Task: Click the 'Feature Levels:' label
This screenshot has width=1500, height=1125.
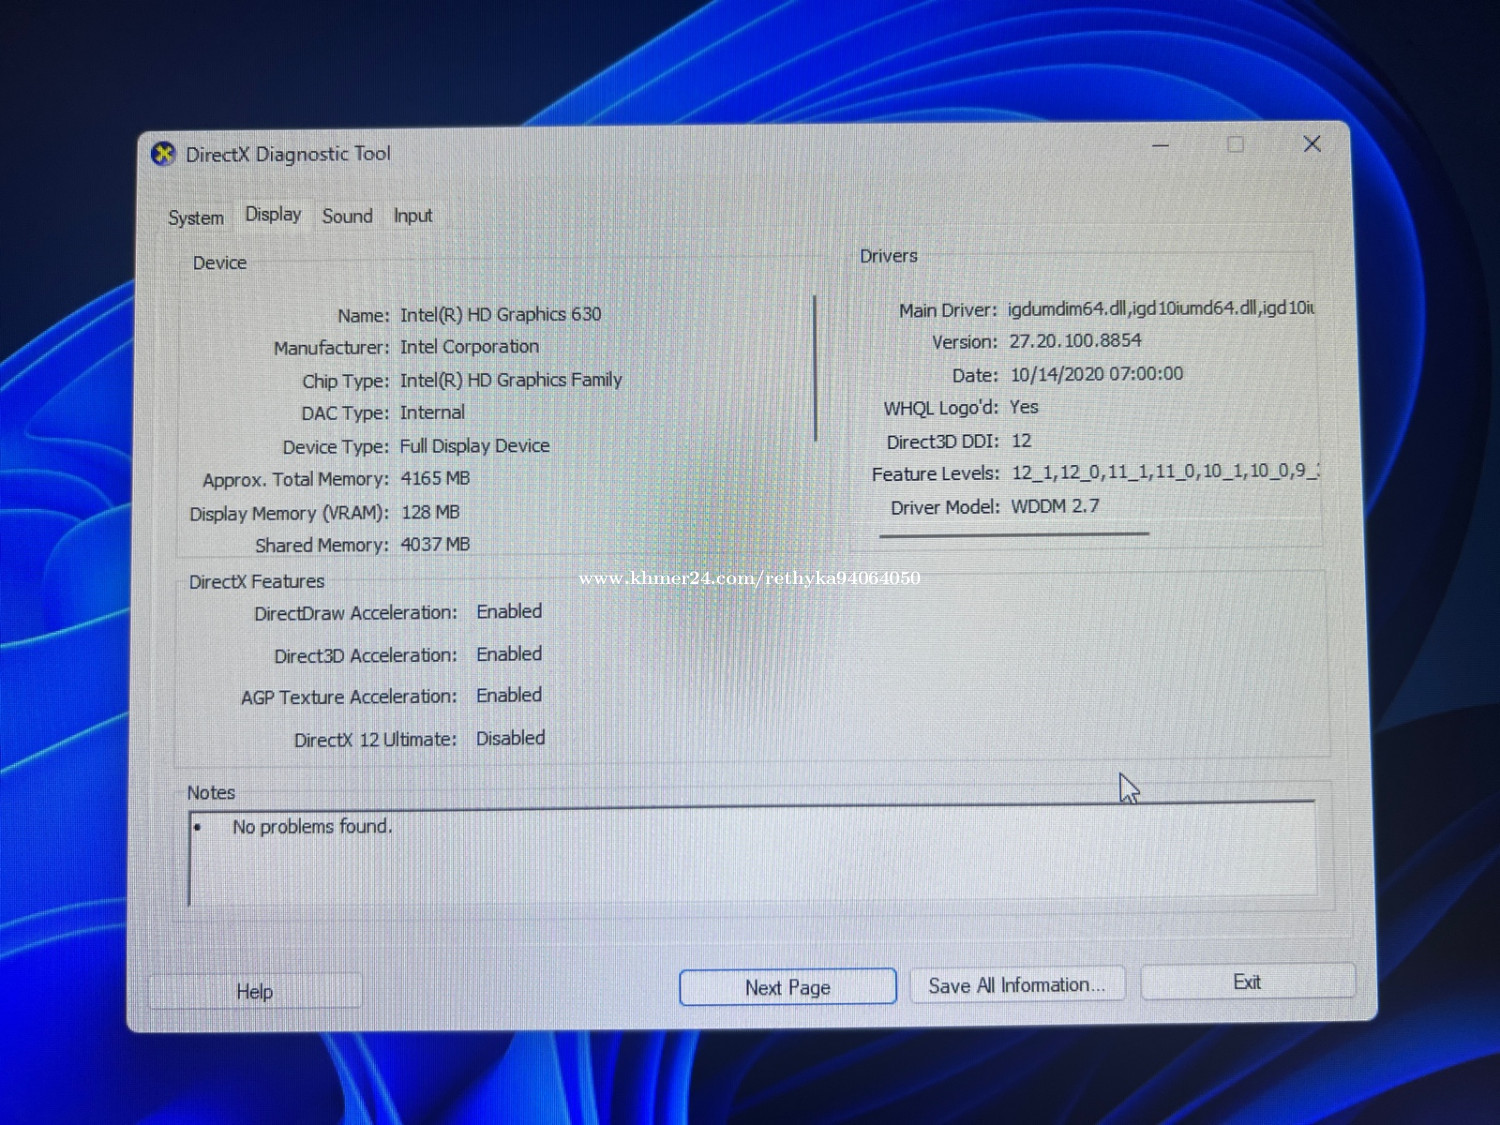Action: pyautogui.click(x=935, y=474)
